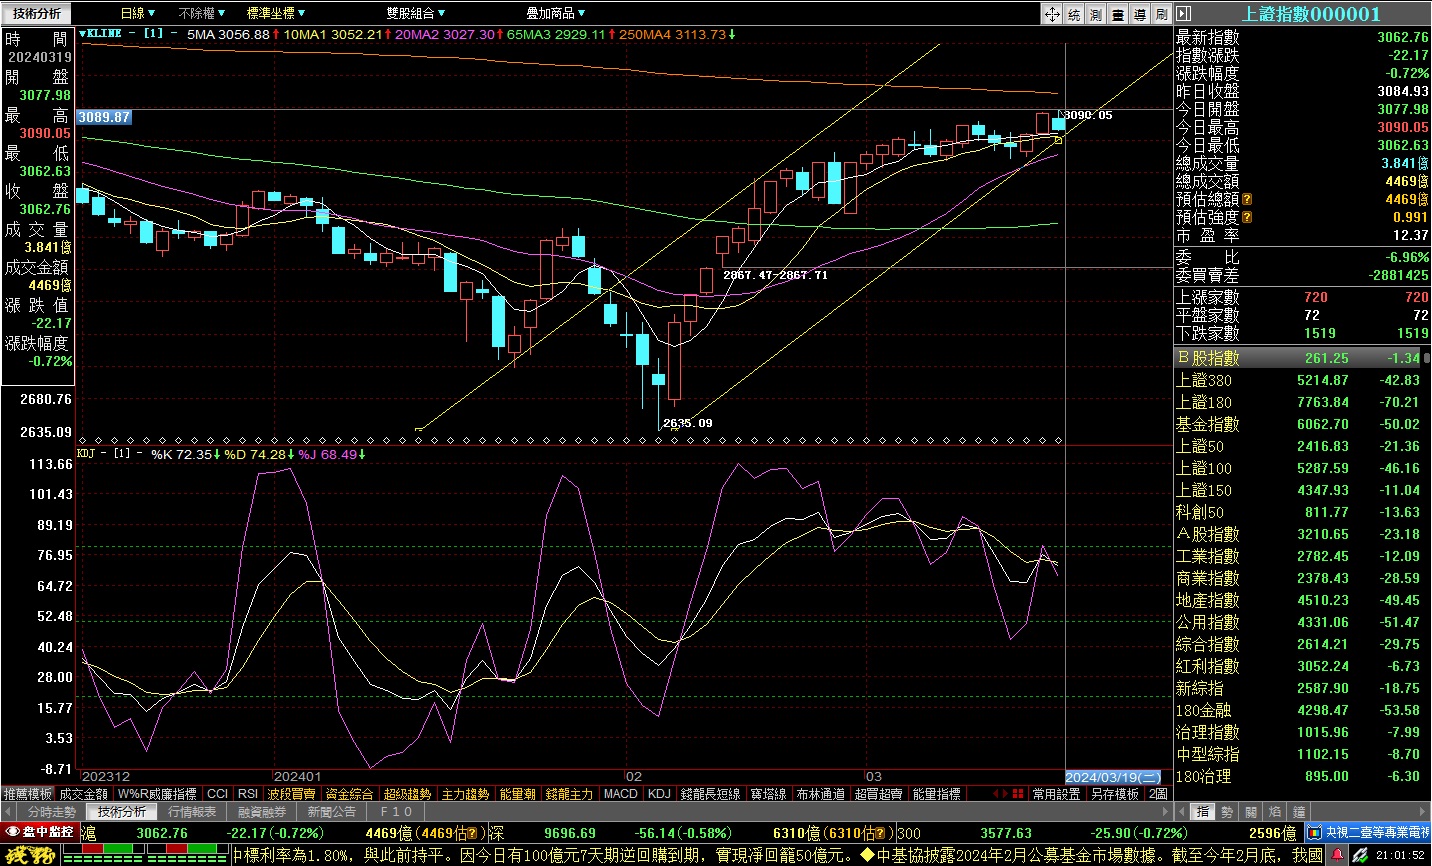Screen dimensions: 1432x866
Task: Select the 布林通道 indicator tab
Action: coord(820,794)
